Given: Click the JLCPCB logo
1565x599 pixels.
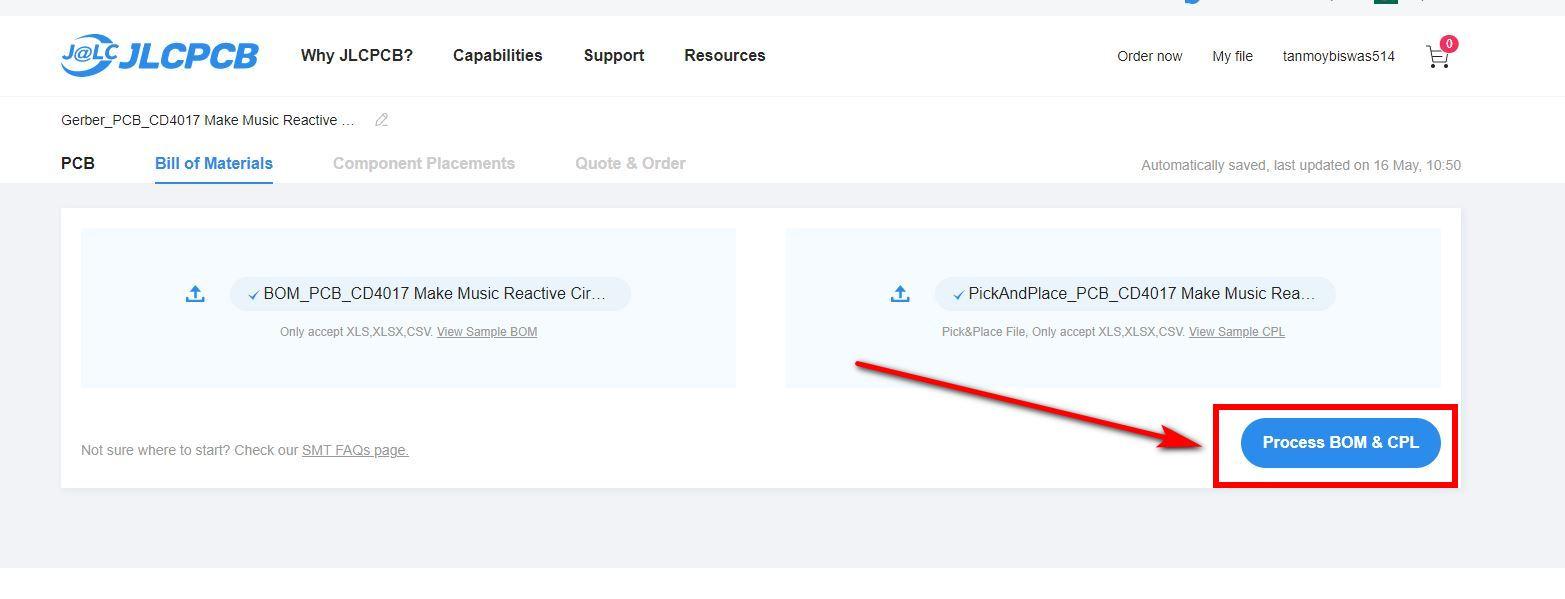Looking at the screenshot, I should 159,55.
